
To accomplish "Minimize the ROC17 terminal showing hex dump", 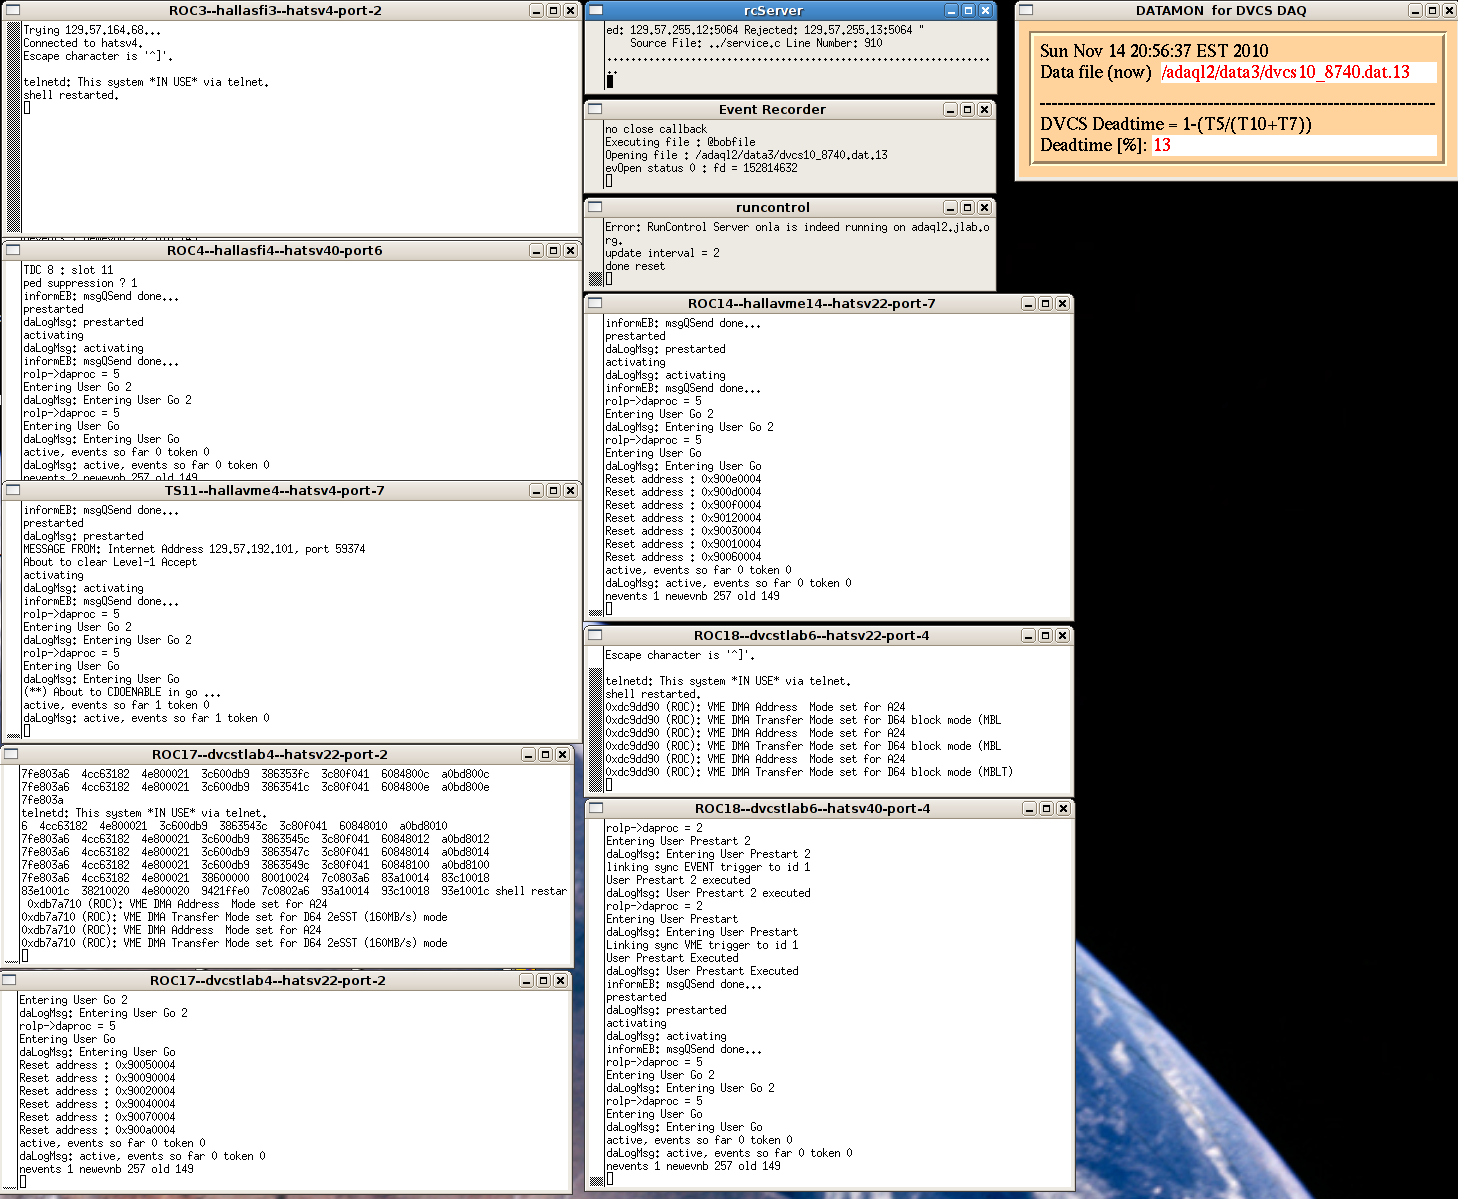I will [x=528, y=754].
